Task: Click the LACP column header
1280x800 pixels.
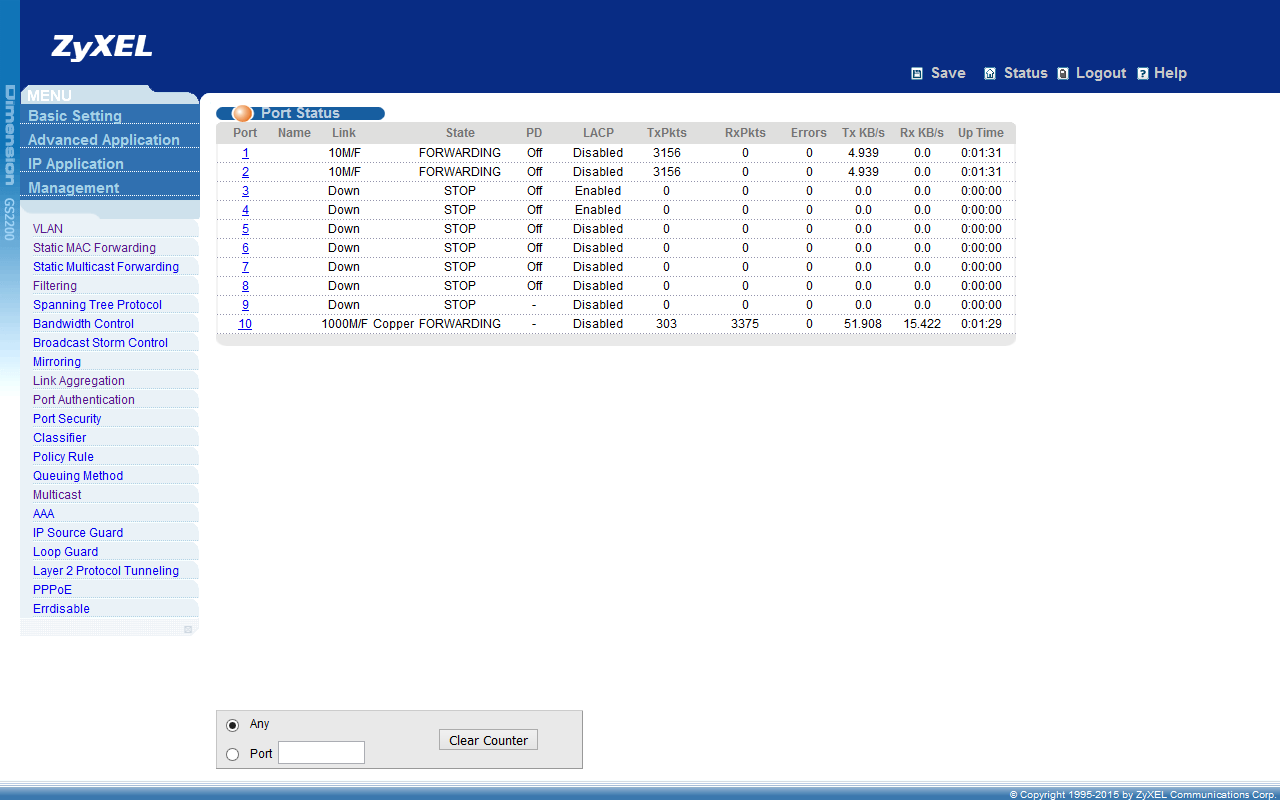Action: point(598,133)
